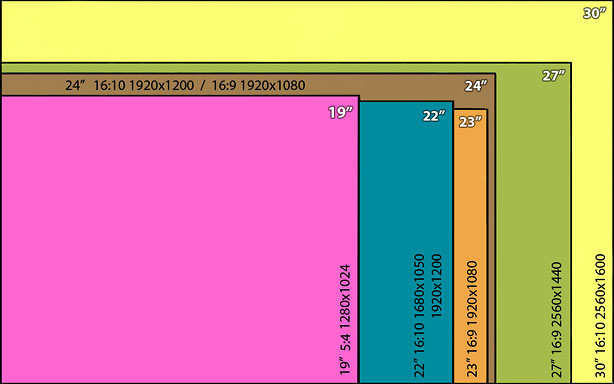614x384 pixels.
Task: Click the vertical 27" 16:9 2560x1440 text
Action: tap(556, 320)
